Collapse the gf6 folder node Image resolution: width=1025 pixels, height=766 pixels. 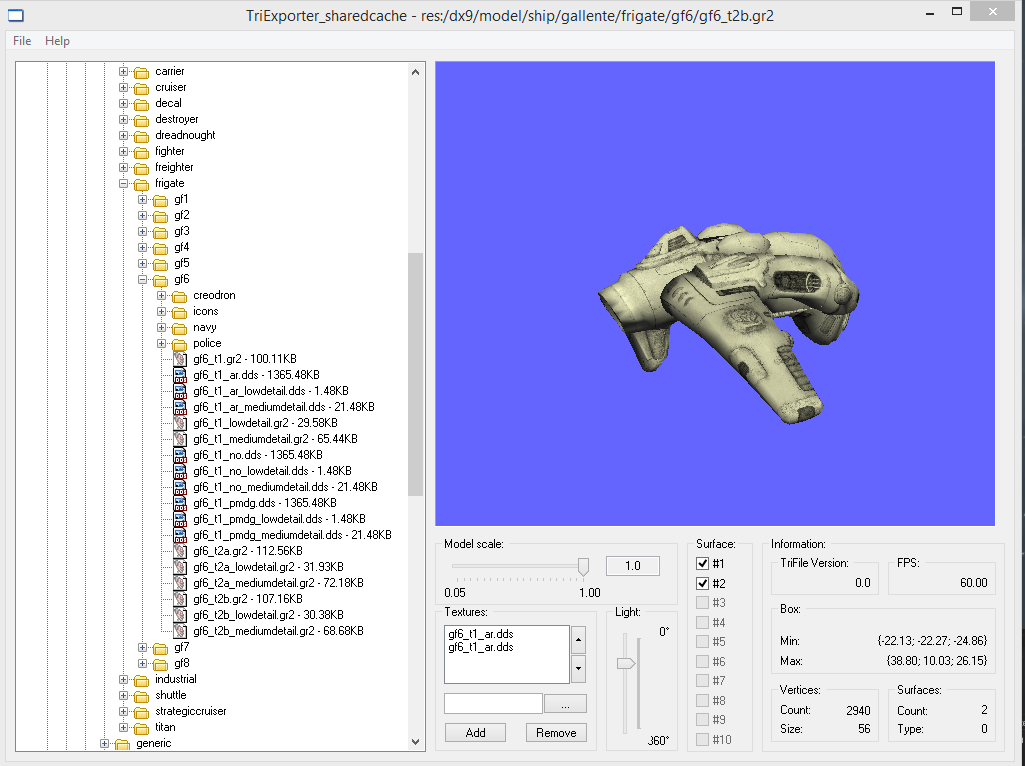coord(142,280)
